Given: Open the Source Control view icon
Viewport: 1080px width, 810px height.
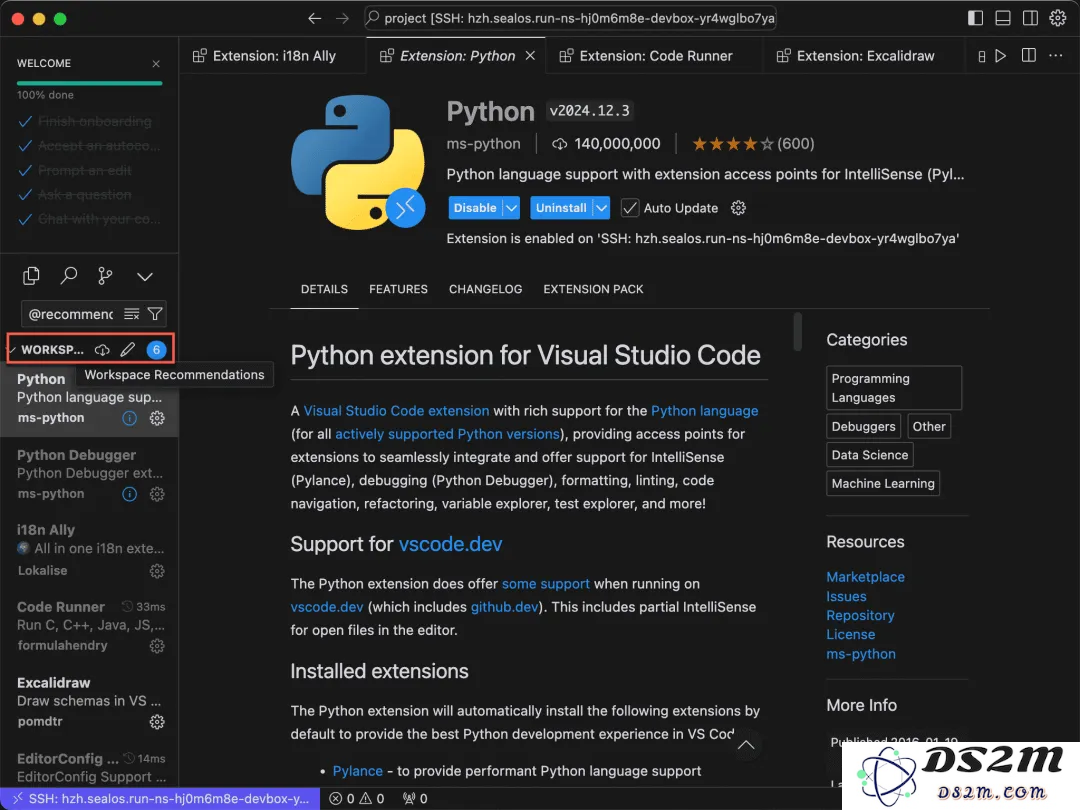Looking at the screenshot, I should pyautogui.click(x=105, y=276).
